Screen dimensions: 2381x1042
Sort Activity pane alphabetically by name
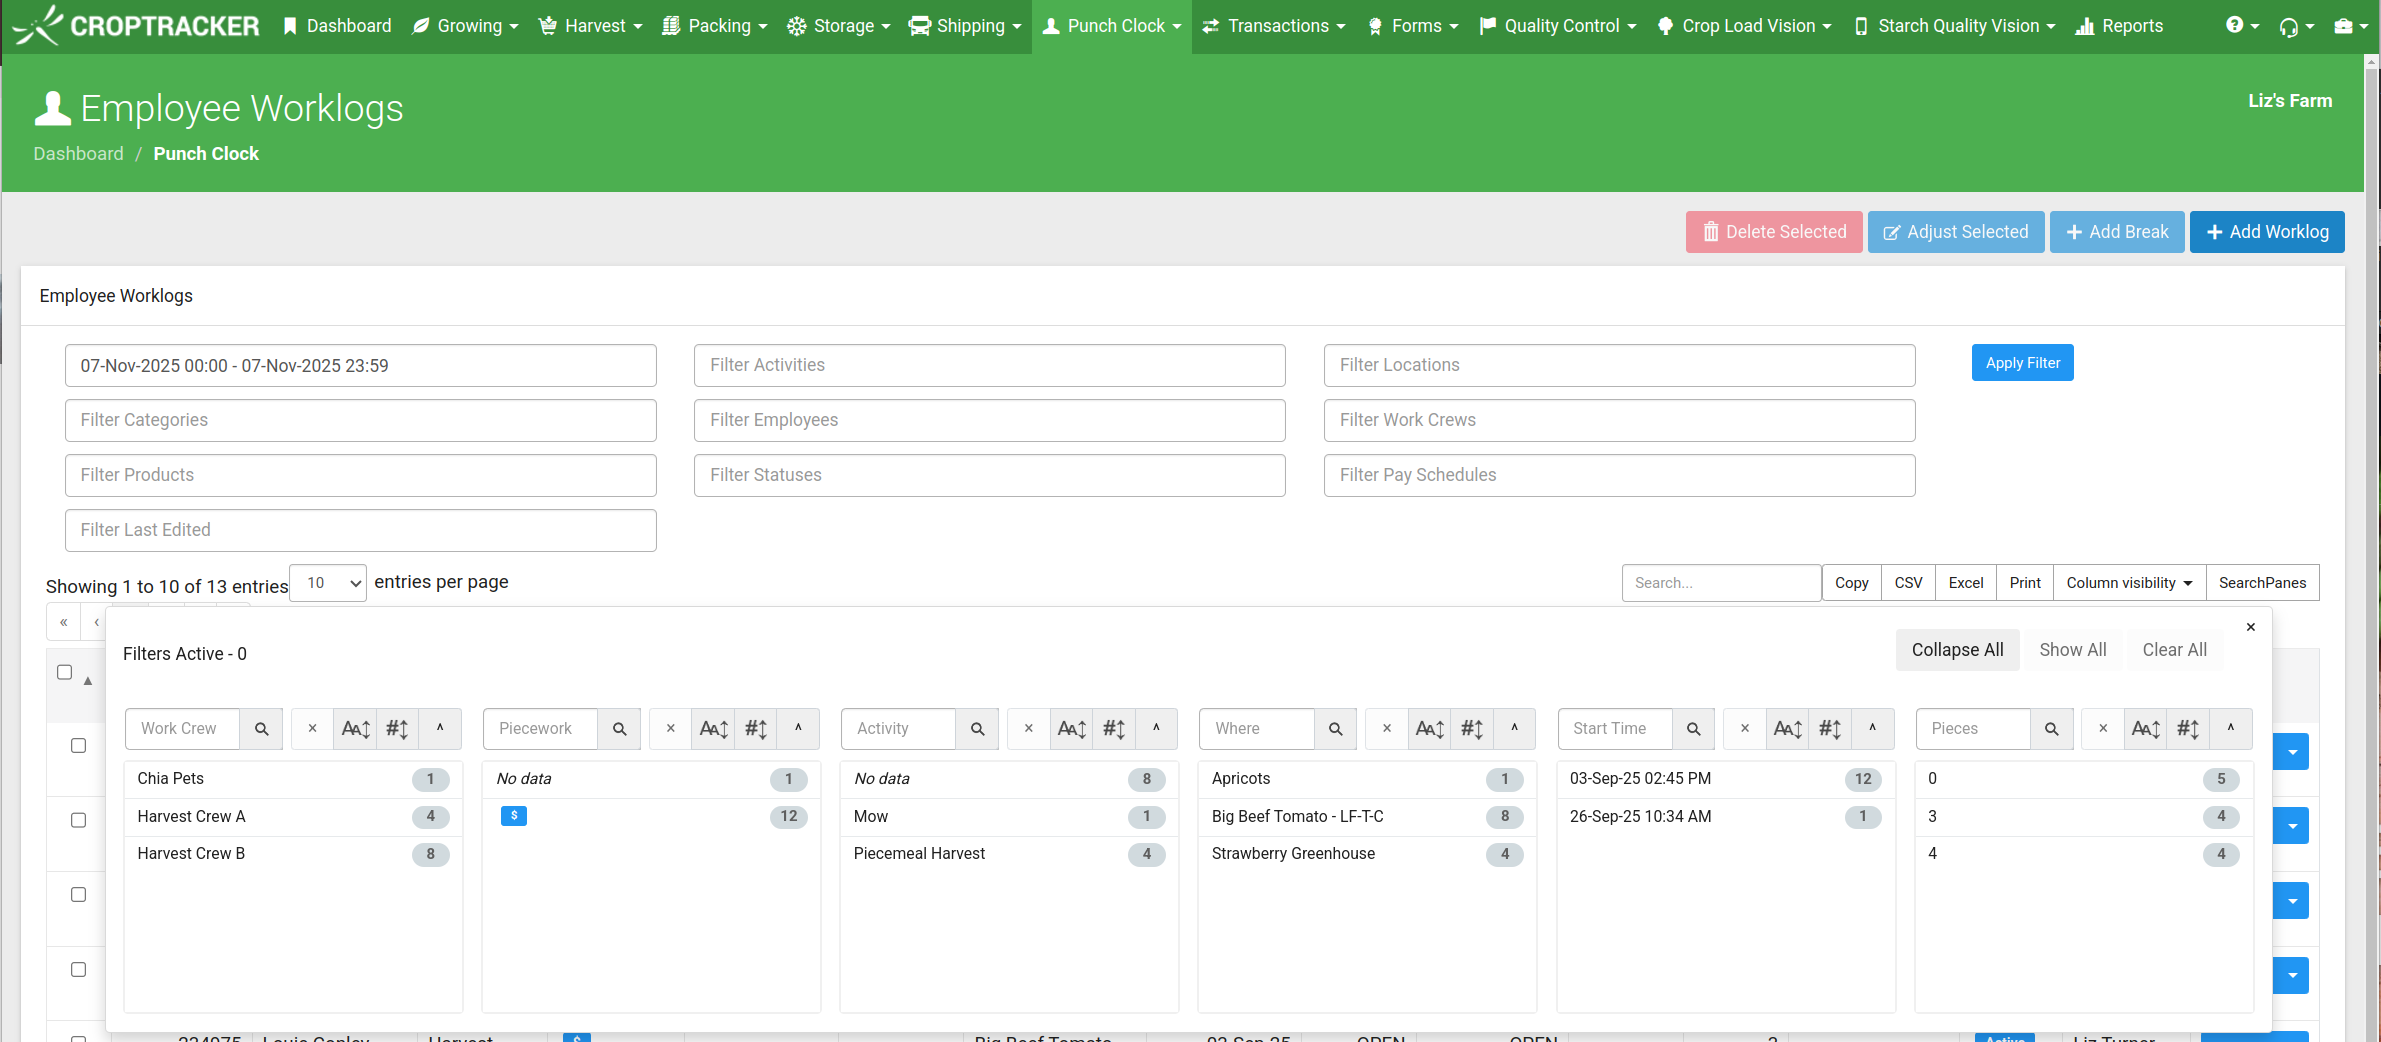[x=1071, y=729]
